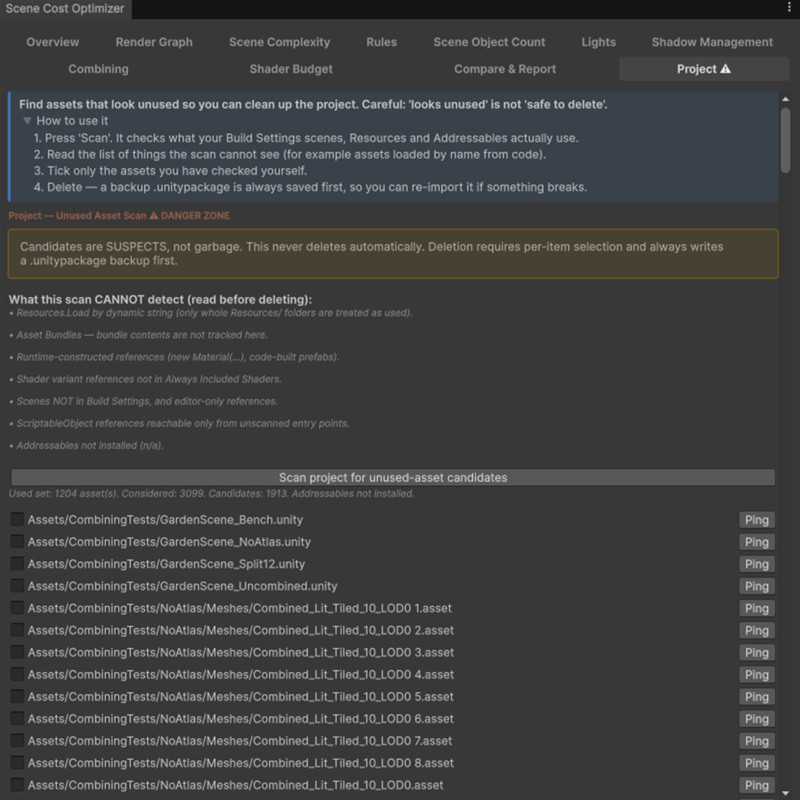Open the Shader Budget tab
Screen dimensions: 800x800
291,69
